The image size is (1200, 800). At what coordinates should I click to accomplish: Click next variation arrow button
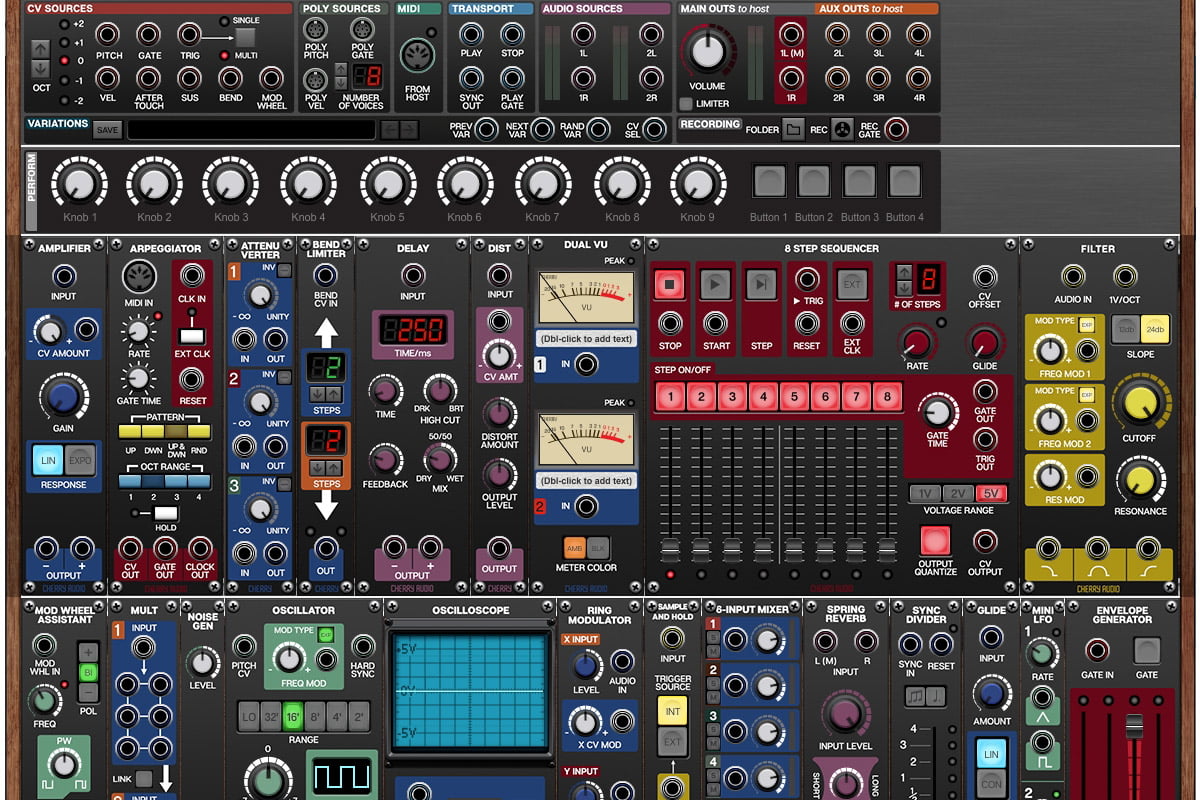[409, 129]
